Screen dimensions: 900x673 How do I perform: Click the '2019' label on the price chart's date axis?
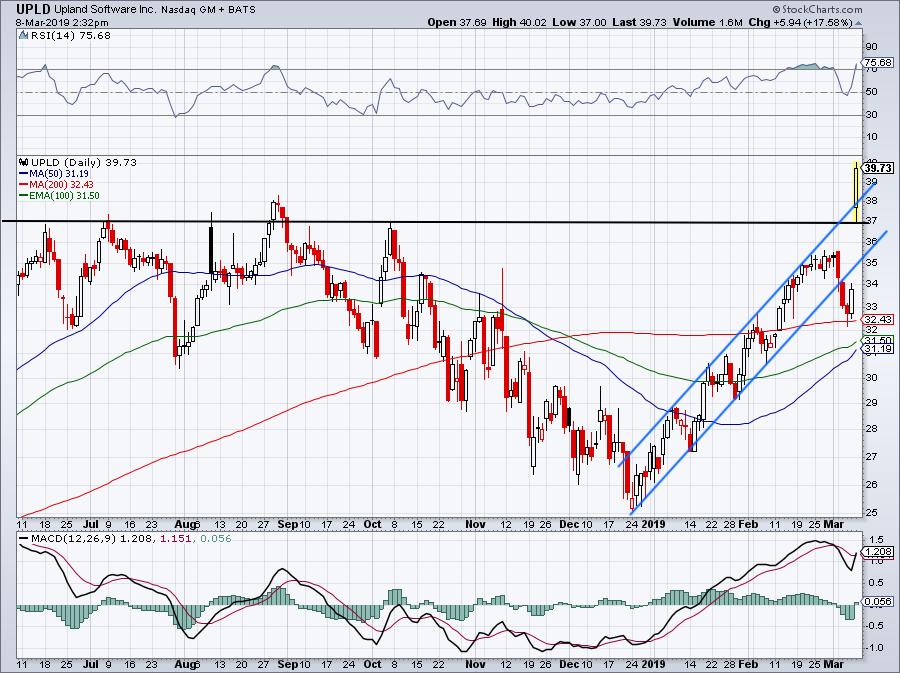(x=653, y=524)
